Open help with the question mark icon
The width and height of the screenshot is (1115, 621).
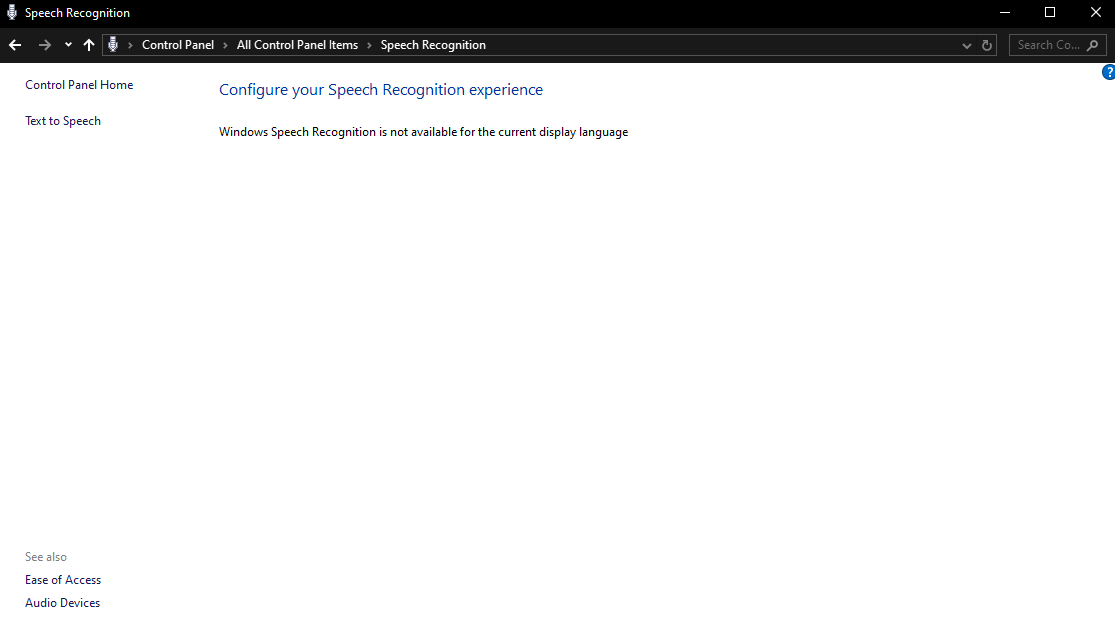click(x=1108, y=72)
